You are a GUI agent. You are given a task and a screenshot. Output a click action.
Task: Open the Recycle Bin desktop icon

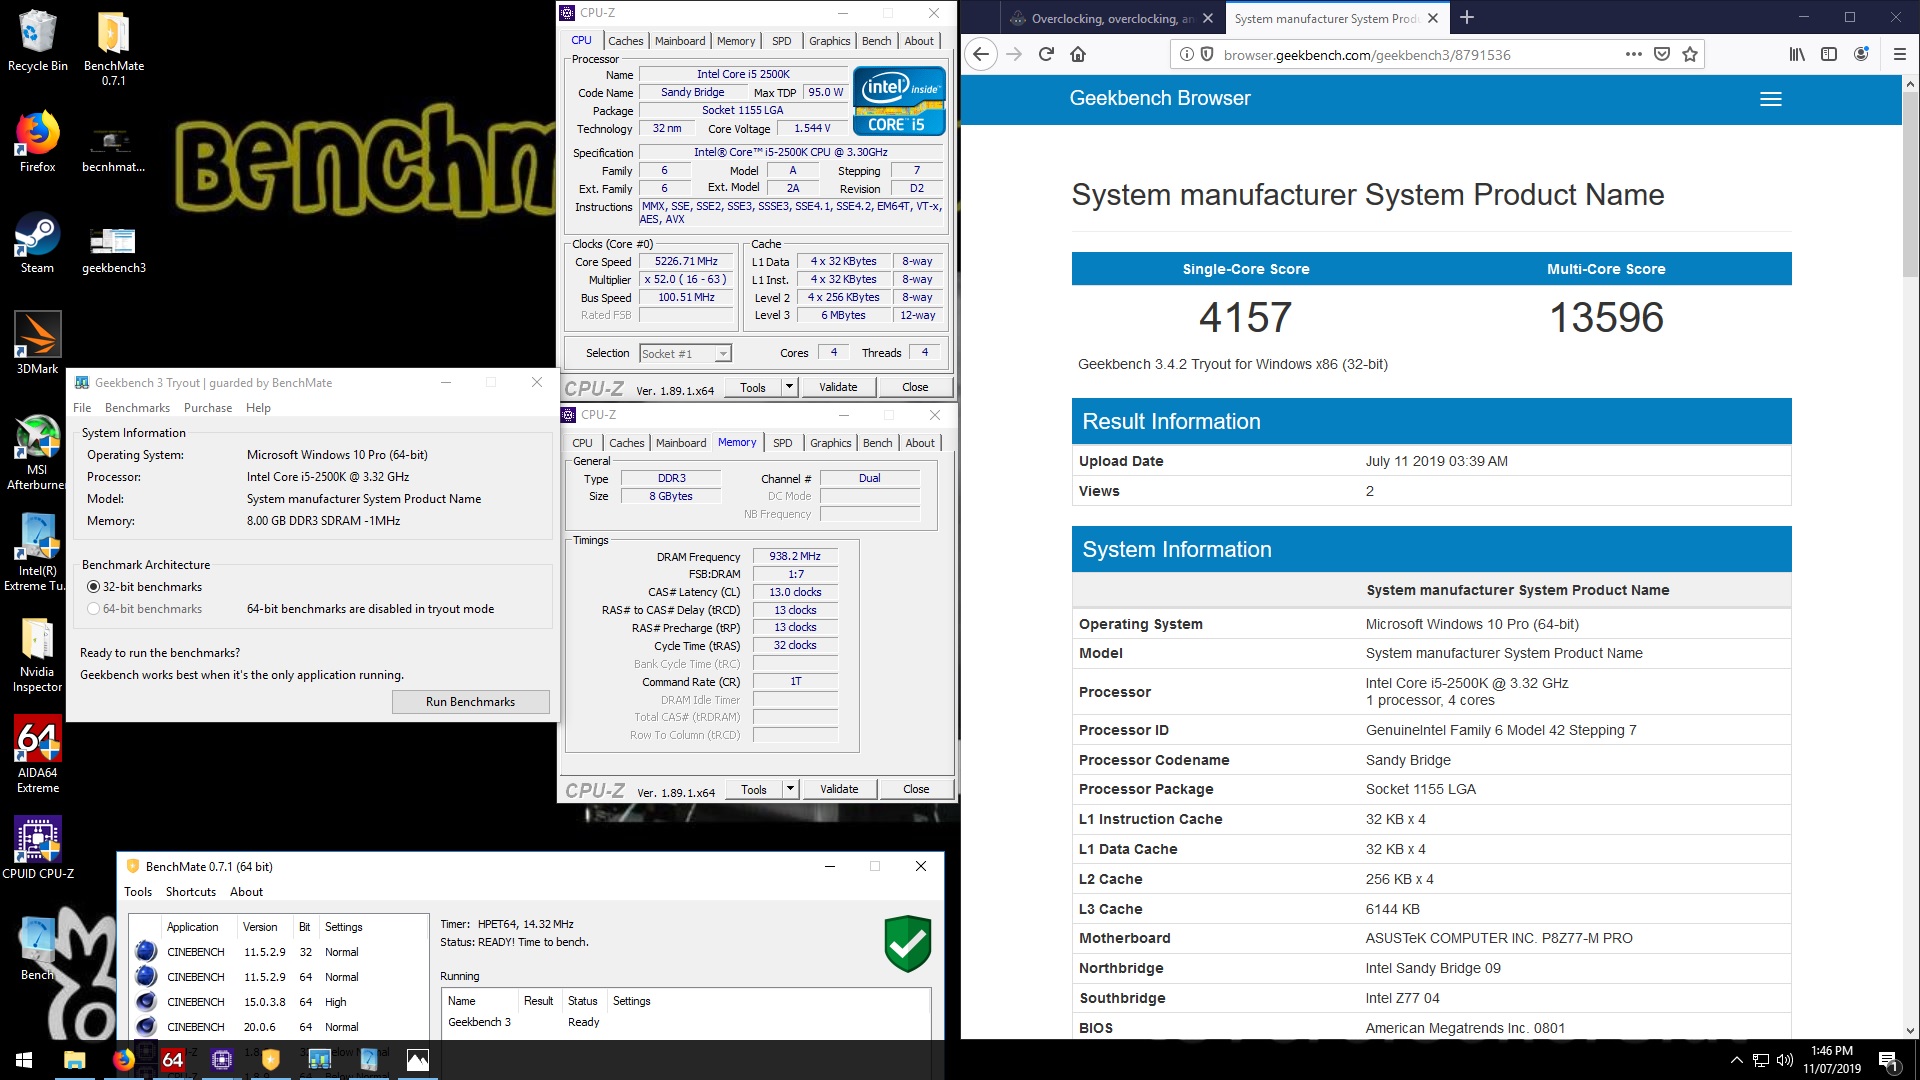[x=37, y=42]
